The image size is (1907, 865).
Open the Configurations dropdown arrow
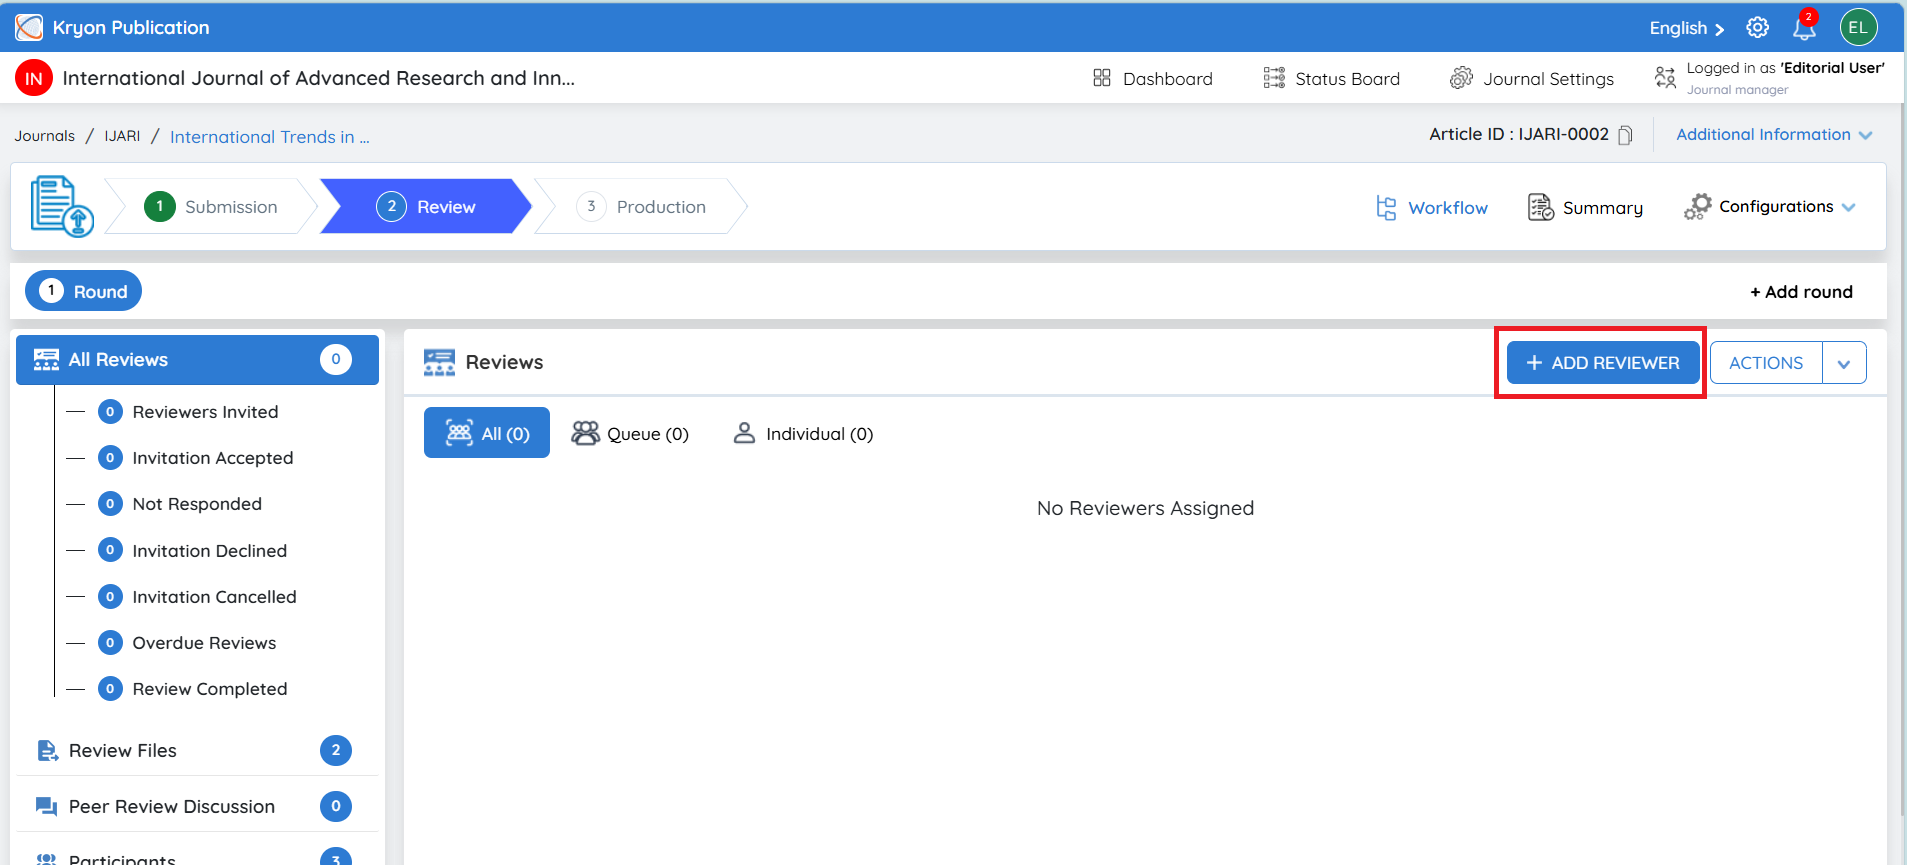point(1848,207)
